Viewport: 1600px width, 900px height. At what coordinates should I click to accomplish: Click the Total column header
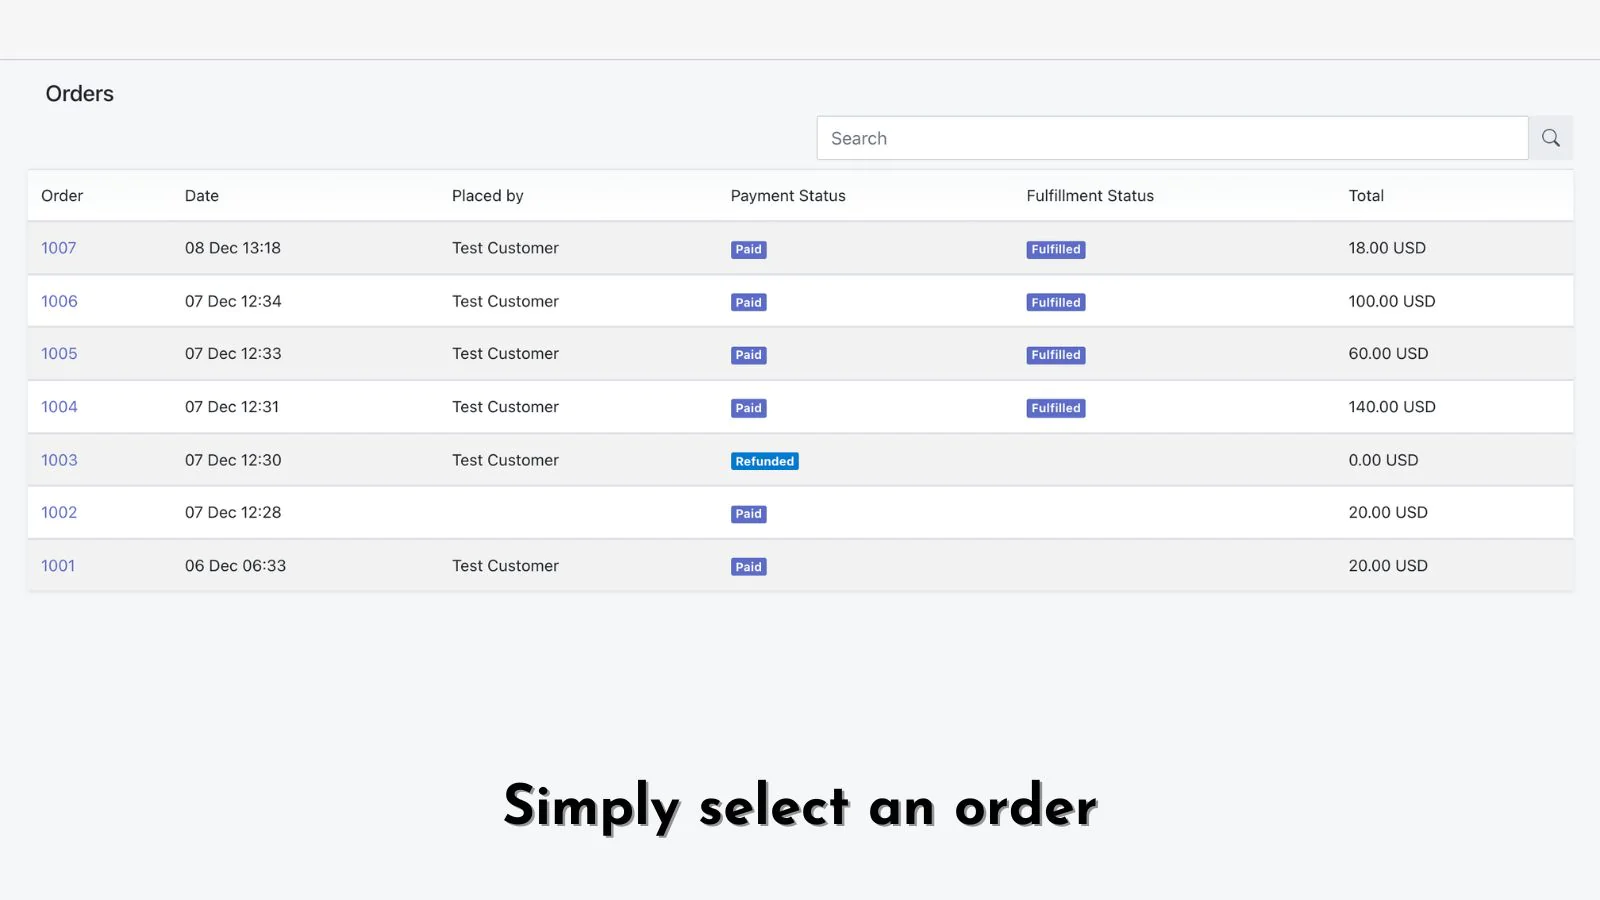tap(1366, 196)
